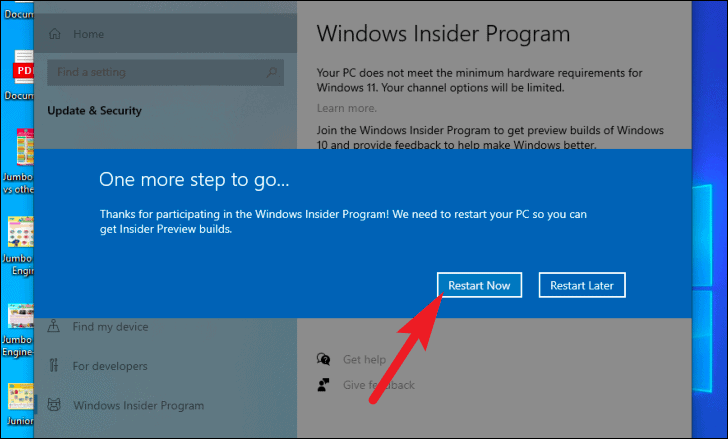The height and width of the screenshot is (439, 728).
Task: Click the Get help chat icon
Action: (x=324, y=359)
